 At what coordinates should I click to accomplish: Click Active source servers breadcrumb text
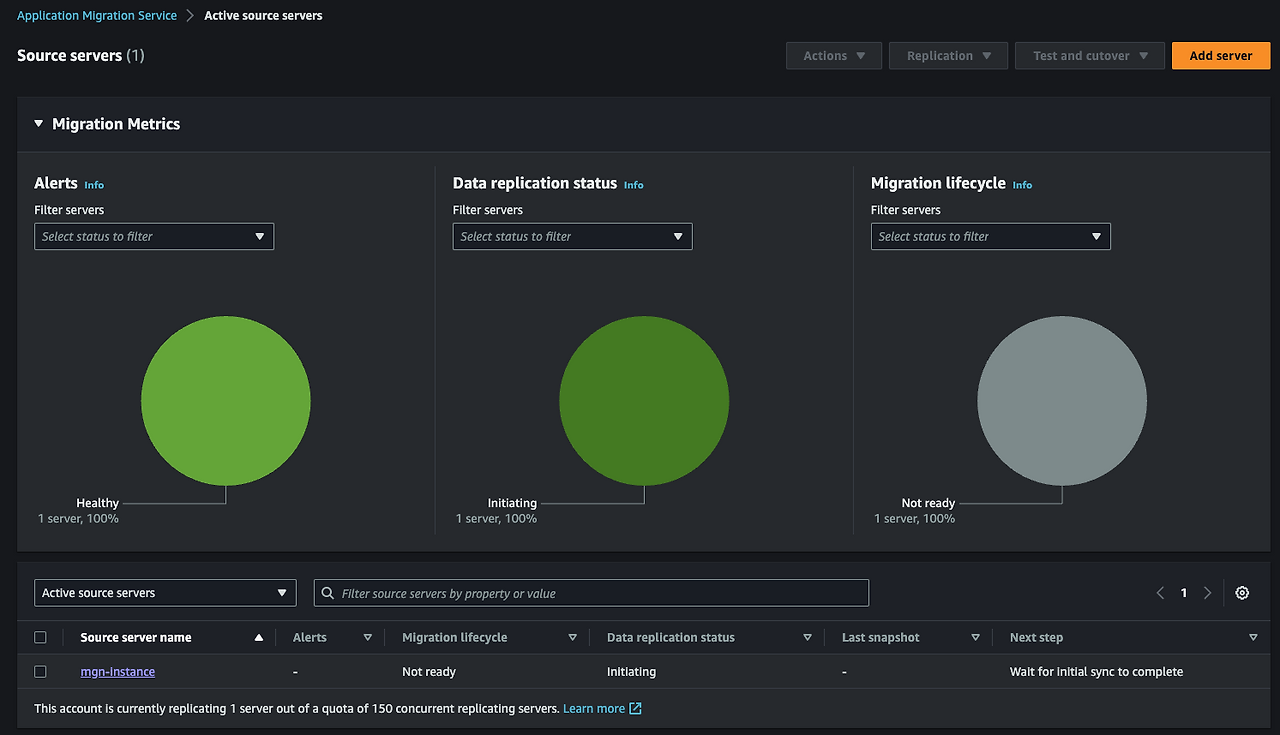pyautogui.click(x=263, y=15)
